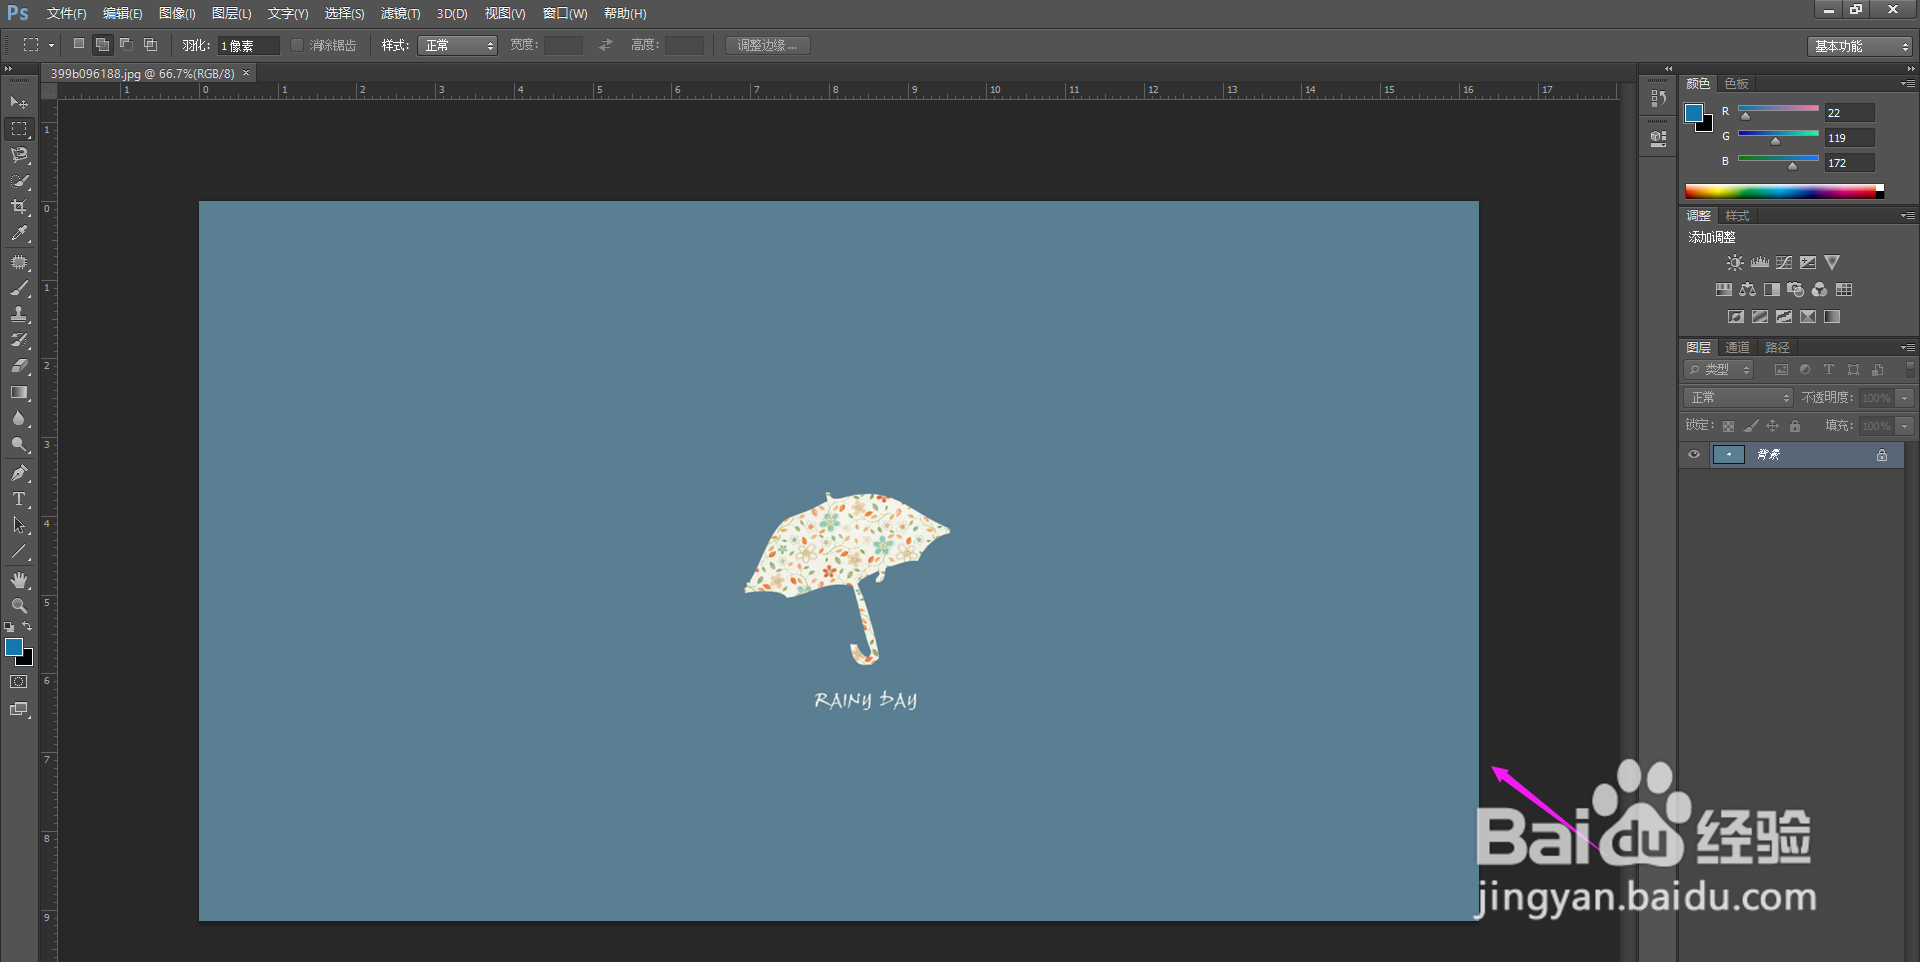Viewport: 1920px width, 962px height.
Task: Select the Crop tool
Action: tap(19, 207)
